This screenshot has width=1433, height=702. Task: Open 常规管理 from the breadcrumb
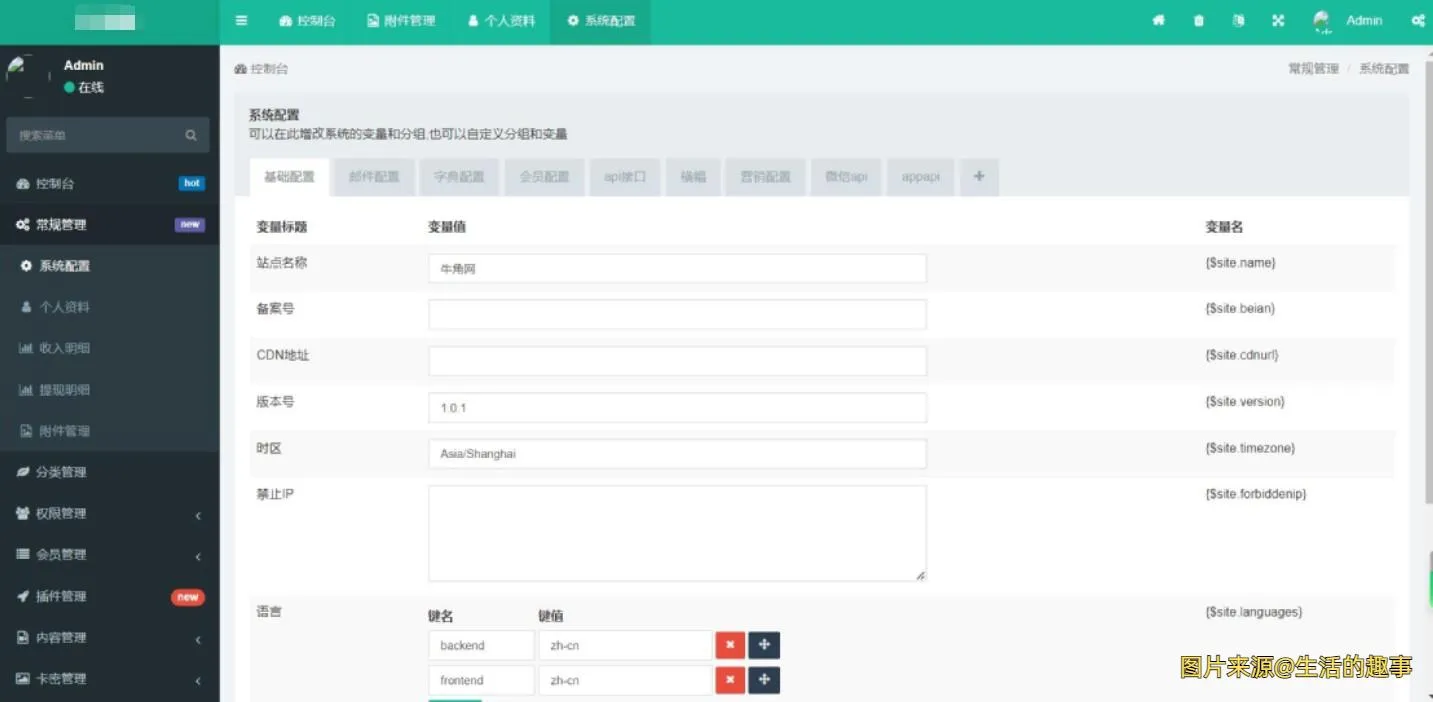coord(1313,68)
